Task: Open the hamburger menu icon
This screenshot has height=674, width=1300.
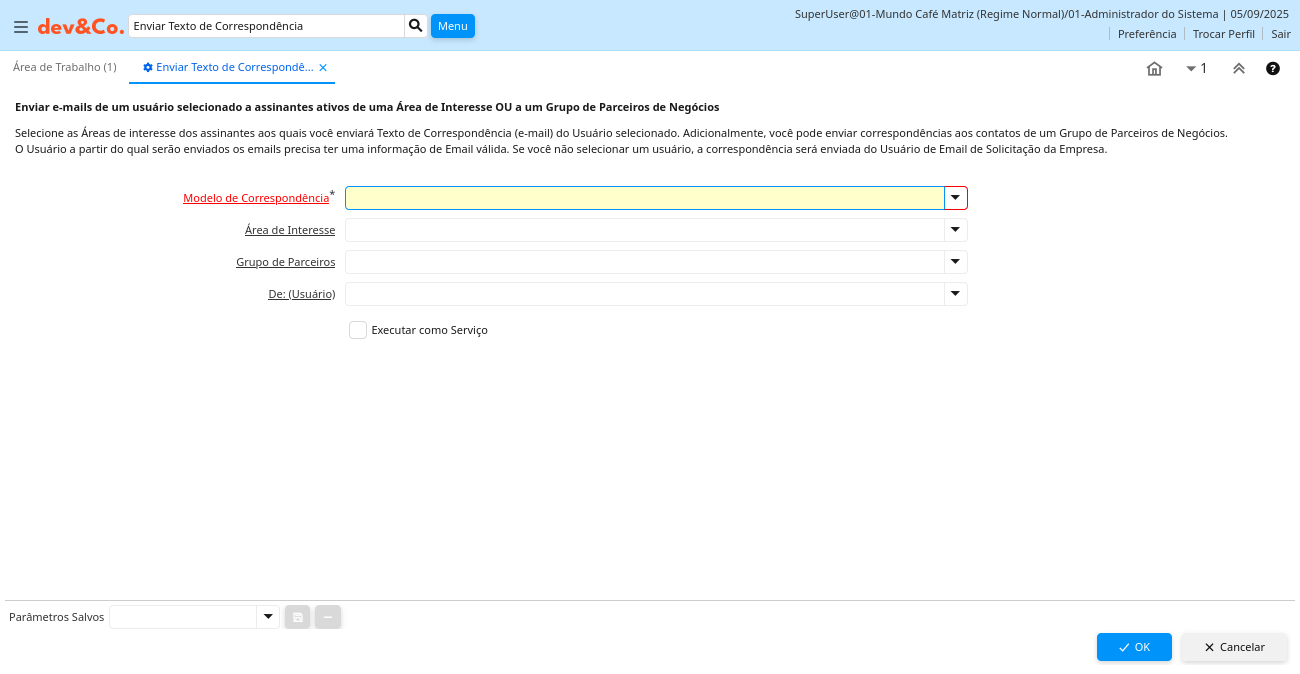Action: click(20, 27)
